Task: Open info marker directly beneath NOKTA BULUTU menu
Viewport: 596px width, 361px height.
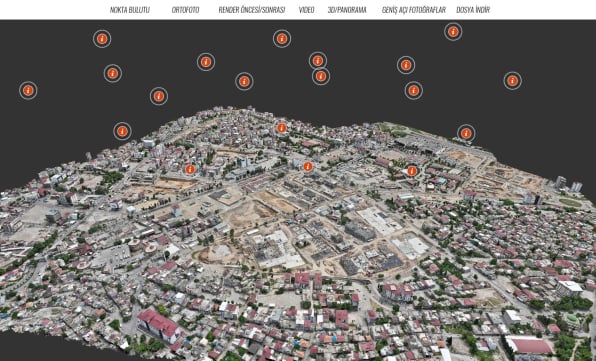Action: 102,39
